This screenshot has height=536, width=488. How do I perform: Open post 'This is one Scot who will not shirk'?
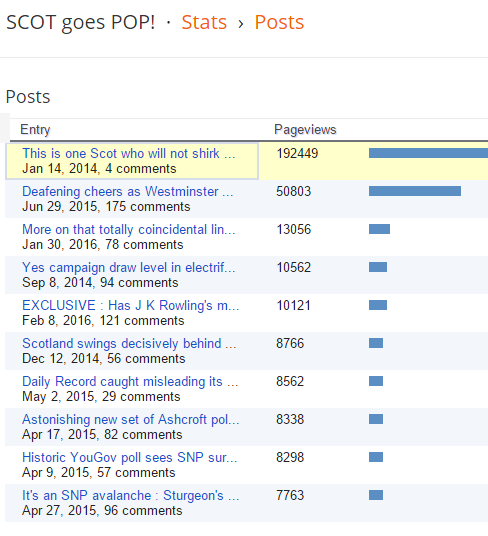(129, 153)
